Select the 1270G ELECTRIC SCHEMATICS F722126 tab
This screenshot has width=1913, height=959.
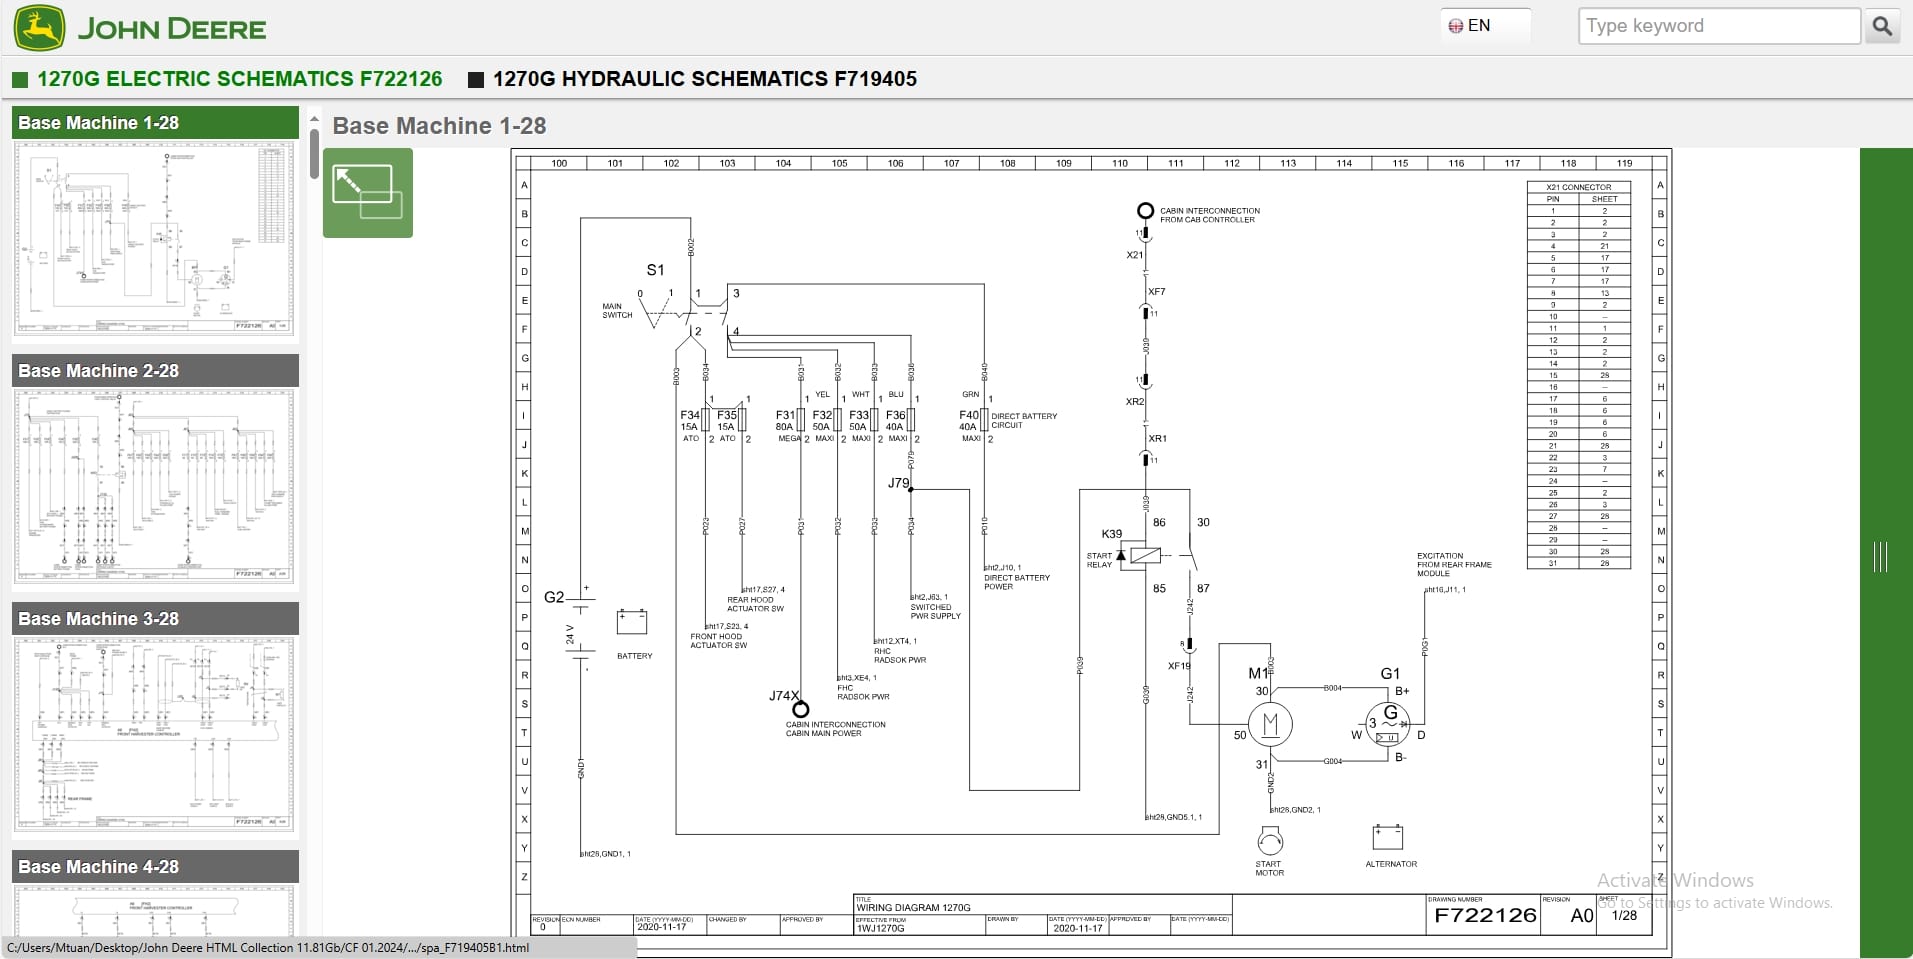239,79
